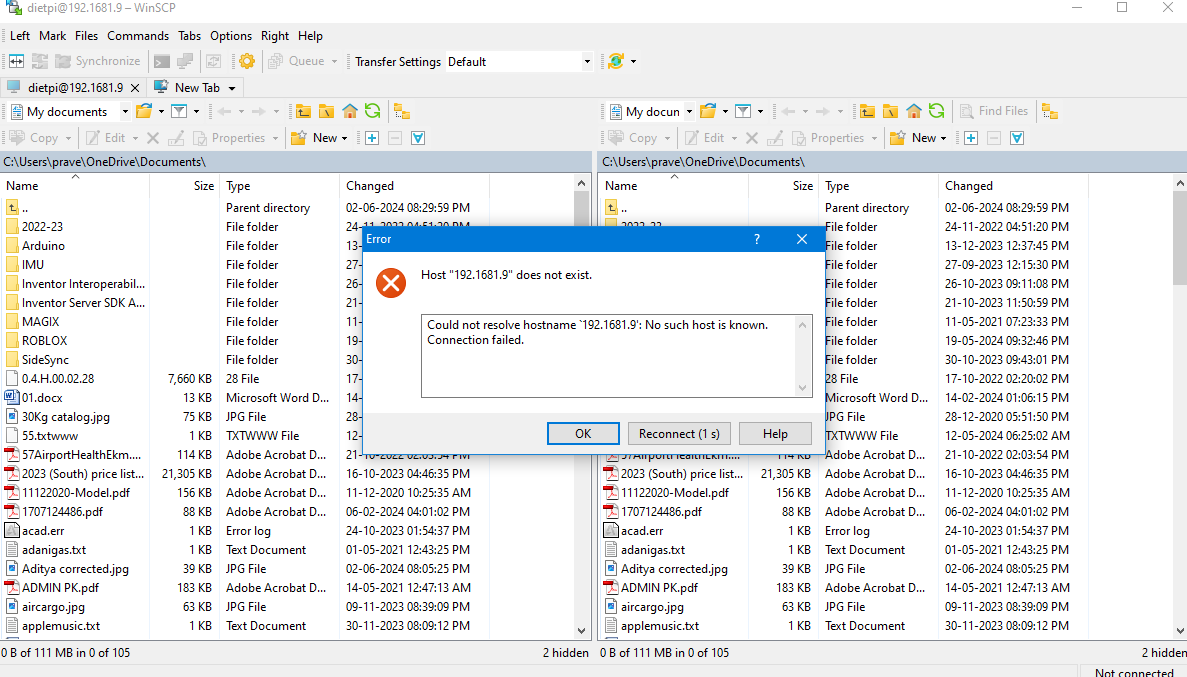The height and width of the screenshot is (677, 1187).
Task: Sort right panel by Changed column header
Action: click(x=1012, y=186)
